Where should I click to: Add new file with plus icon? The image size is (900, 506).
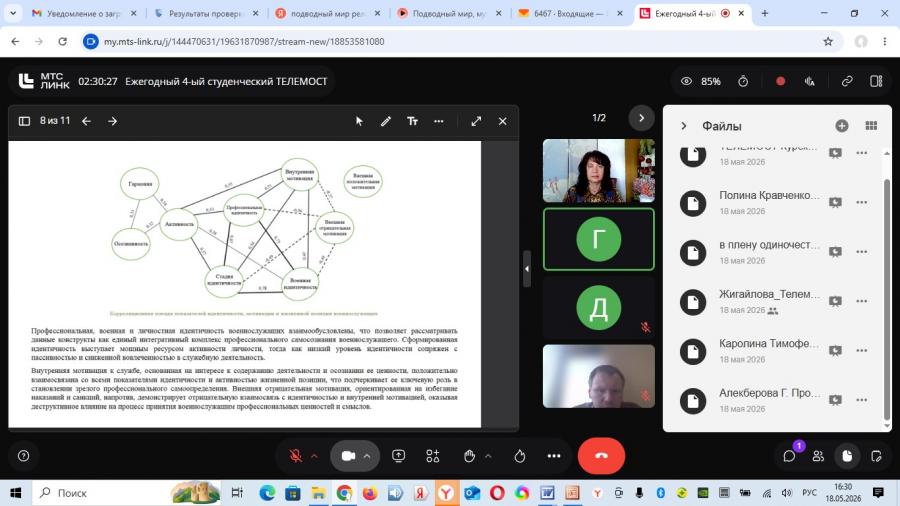click(841, 126)
